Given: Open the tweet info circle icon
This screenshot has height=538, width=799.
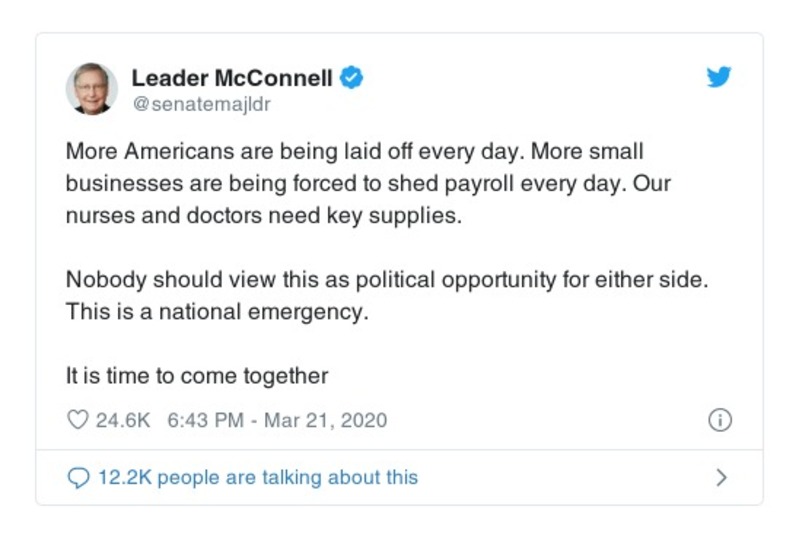Looking at the screenshot, I should 720,420.
